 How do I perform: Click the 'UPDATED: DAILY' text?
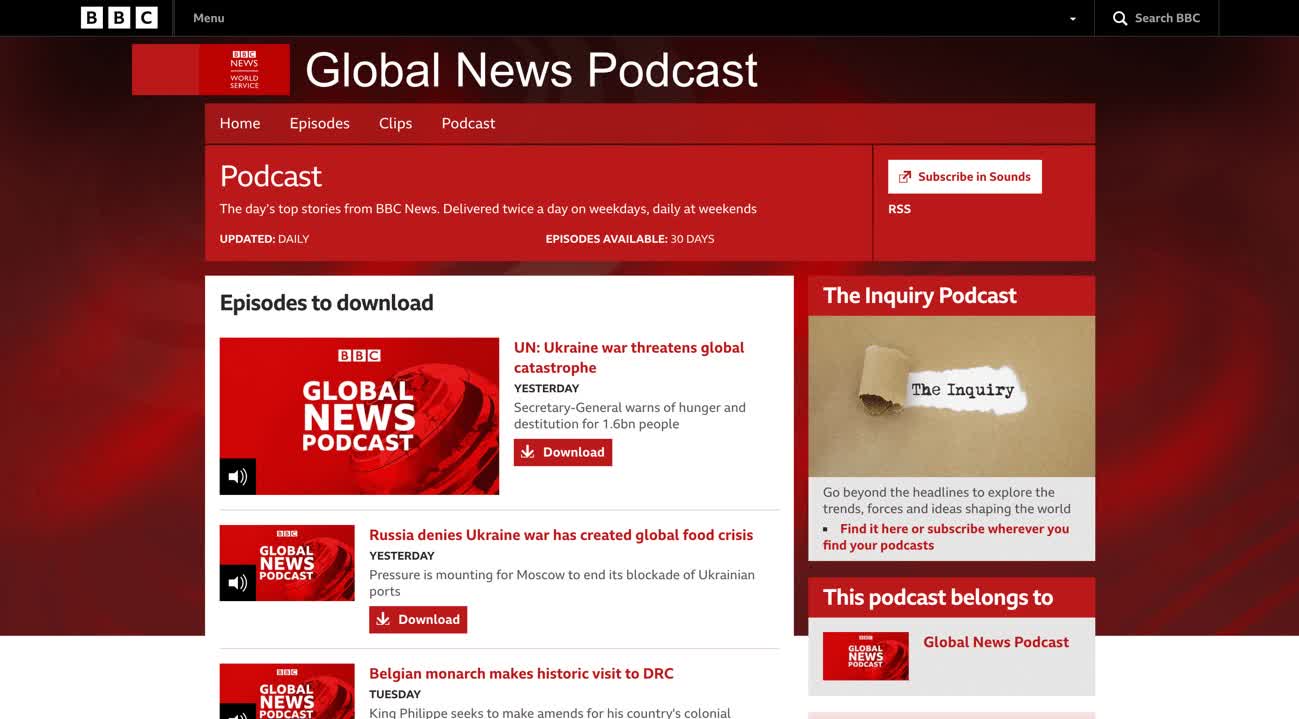pos(264,239)
